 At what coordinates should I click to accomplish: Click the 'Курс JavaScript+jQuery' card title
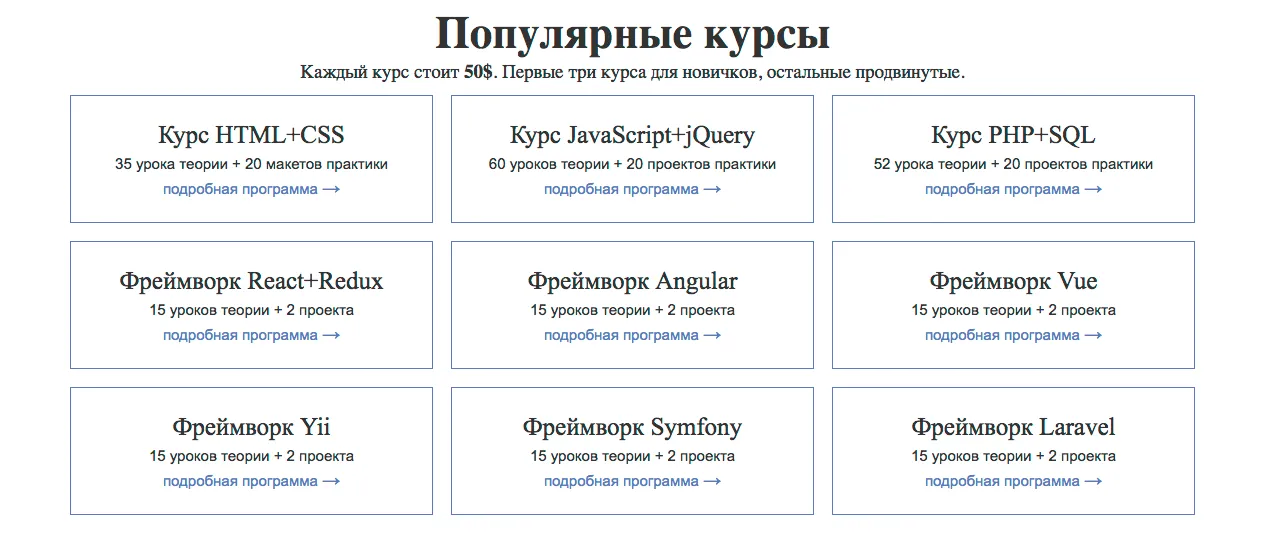tap(632, 135)
